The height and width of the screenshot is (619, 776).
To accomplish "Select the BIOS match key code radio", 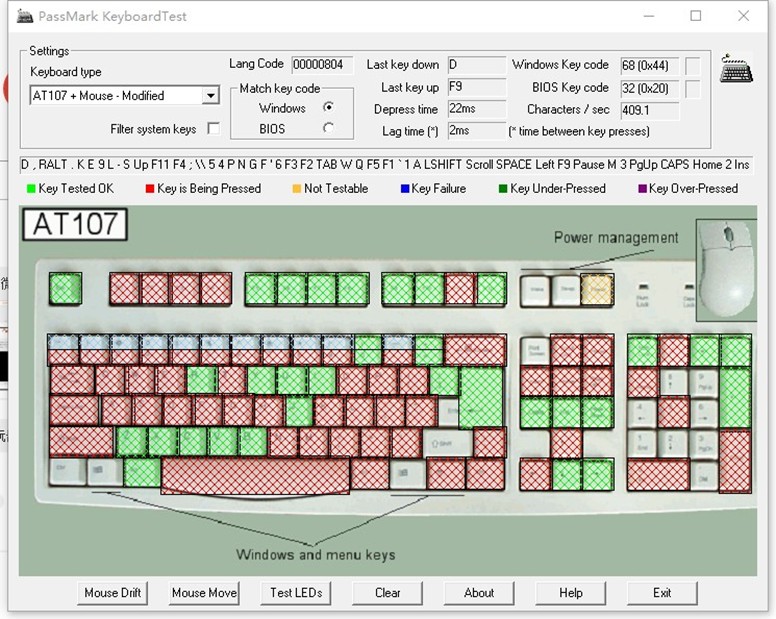I will coord(328,128).
